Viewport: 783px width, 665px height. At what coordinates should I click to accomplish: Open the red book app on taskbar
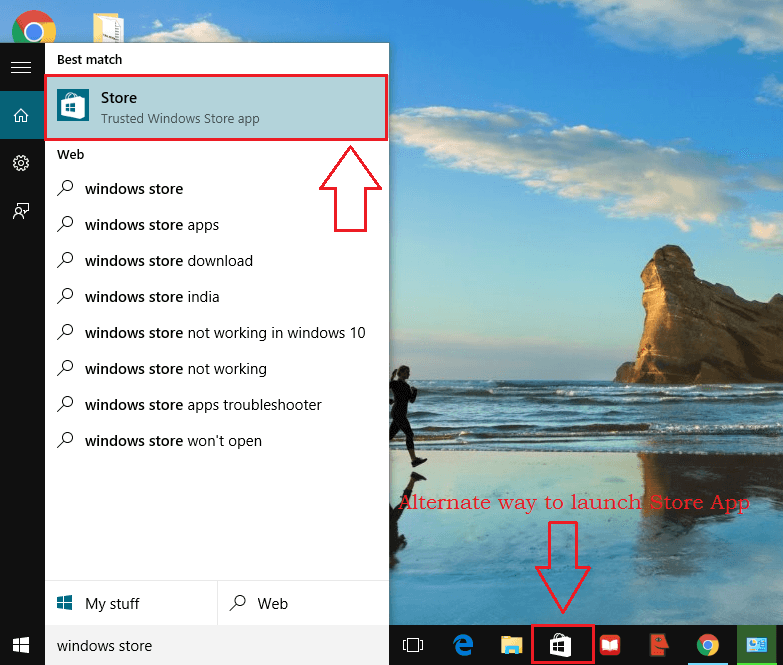coord(610,646)
